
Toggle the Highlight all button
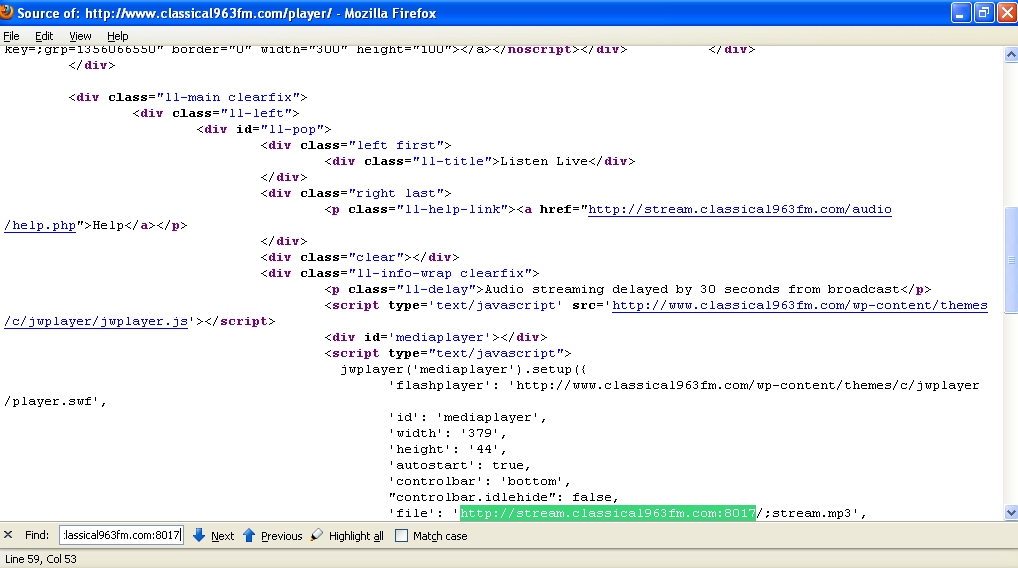click(x=356, y=536)
